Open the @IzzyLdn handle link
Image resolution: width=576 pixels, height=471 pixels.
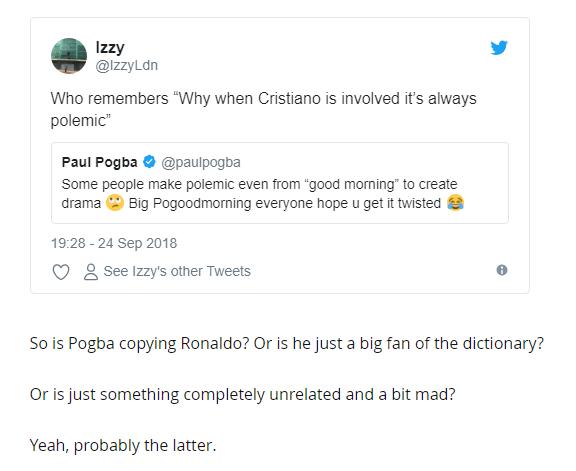127,65
